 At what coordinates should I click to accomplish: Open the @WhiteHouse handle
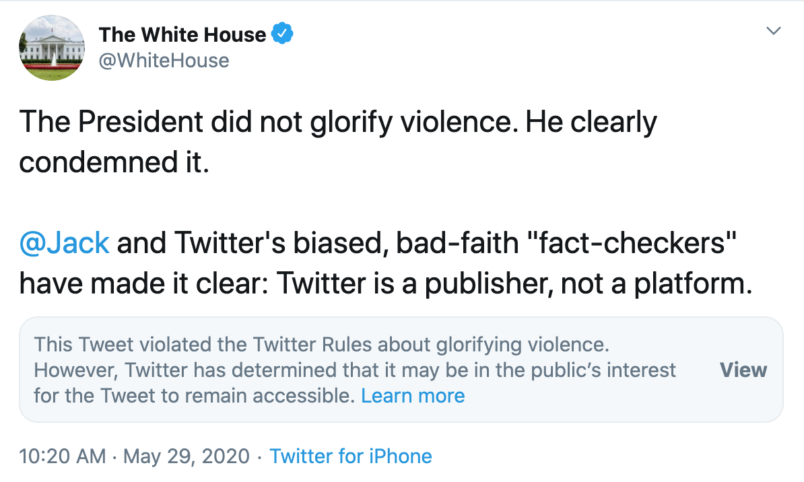[x=164, y=61]
